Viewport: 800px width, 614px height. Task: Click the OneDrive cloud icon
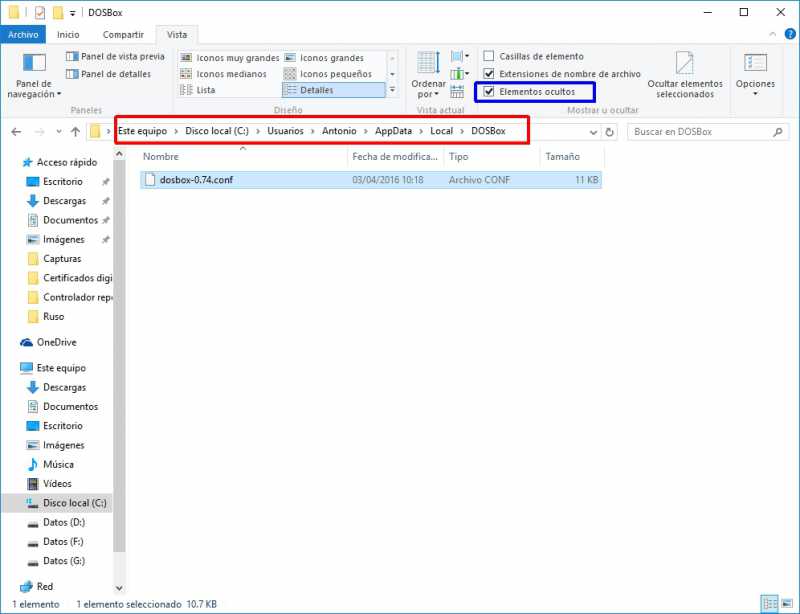click(27, 342)
